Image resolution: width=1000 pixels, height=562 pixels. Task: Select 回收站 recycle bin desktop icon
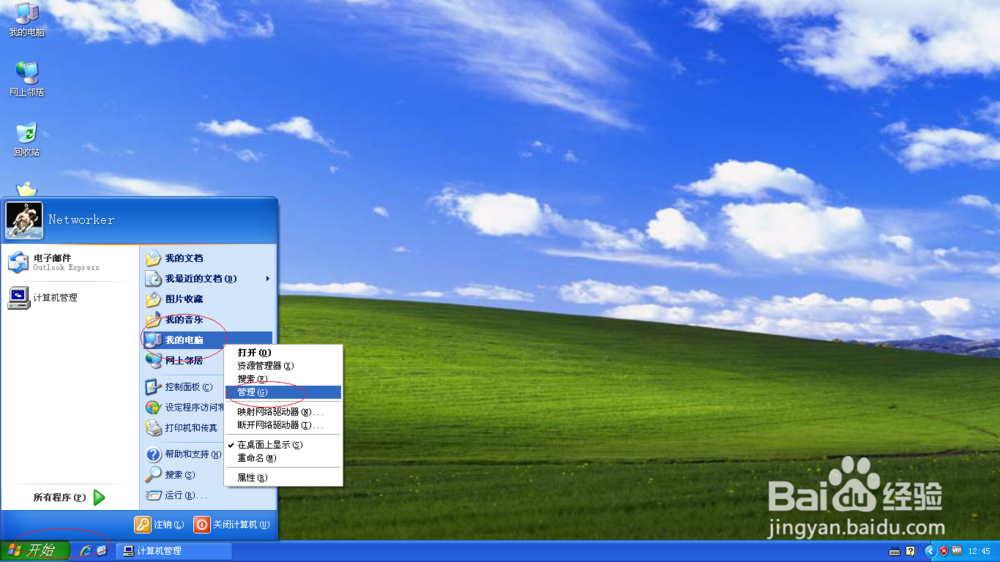[27, 140]
